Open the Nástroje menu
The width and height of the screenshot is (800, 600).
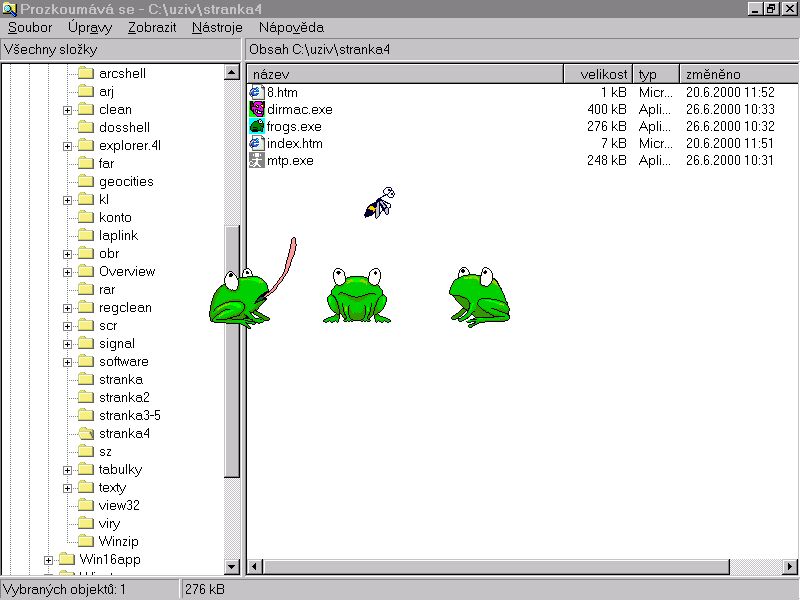tap(216, 28)
